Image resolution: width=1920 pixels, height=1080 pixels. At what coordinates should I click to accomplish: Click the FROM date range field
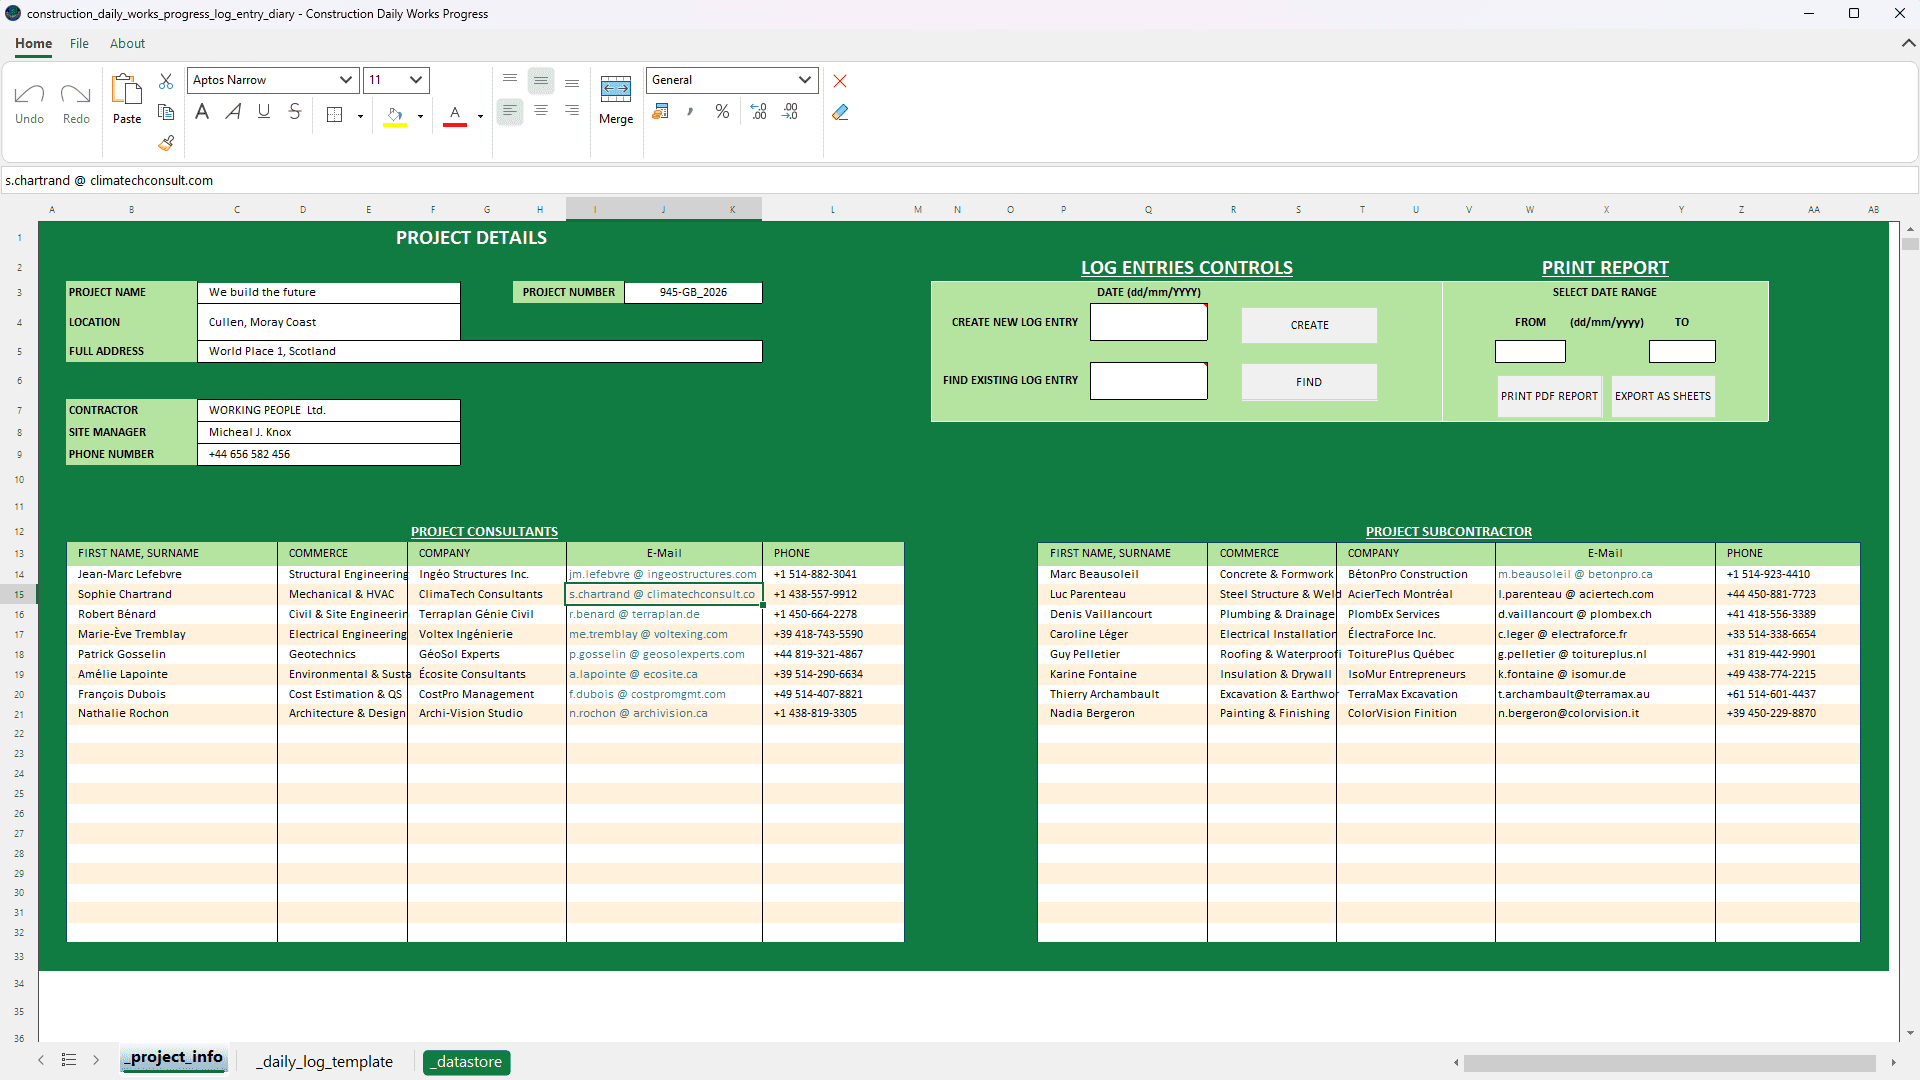tap(1529, 351)
